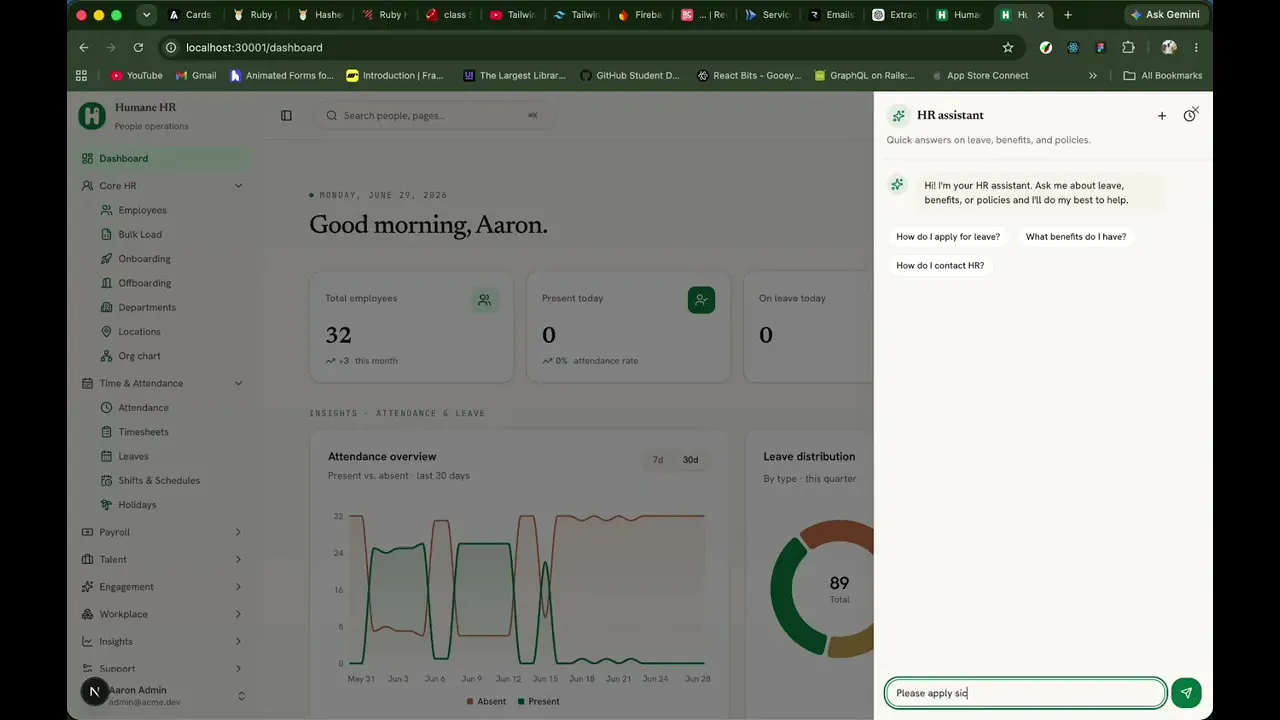Select 30d range on Attendance overview

point(690,460)
